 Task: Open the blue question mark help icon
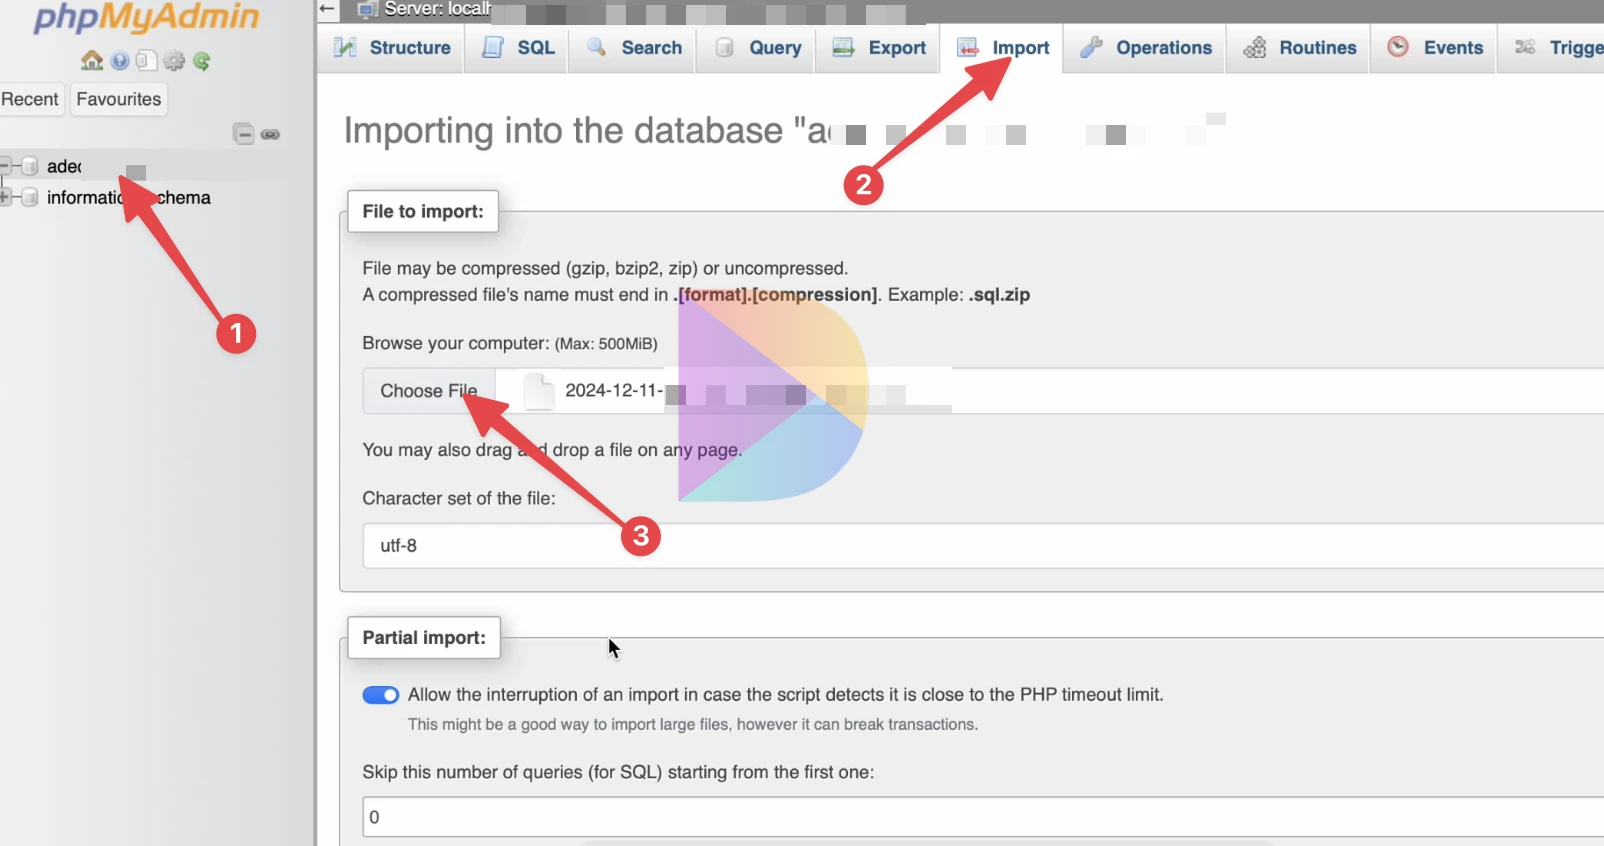120,61
